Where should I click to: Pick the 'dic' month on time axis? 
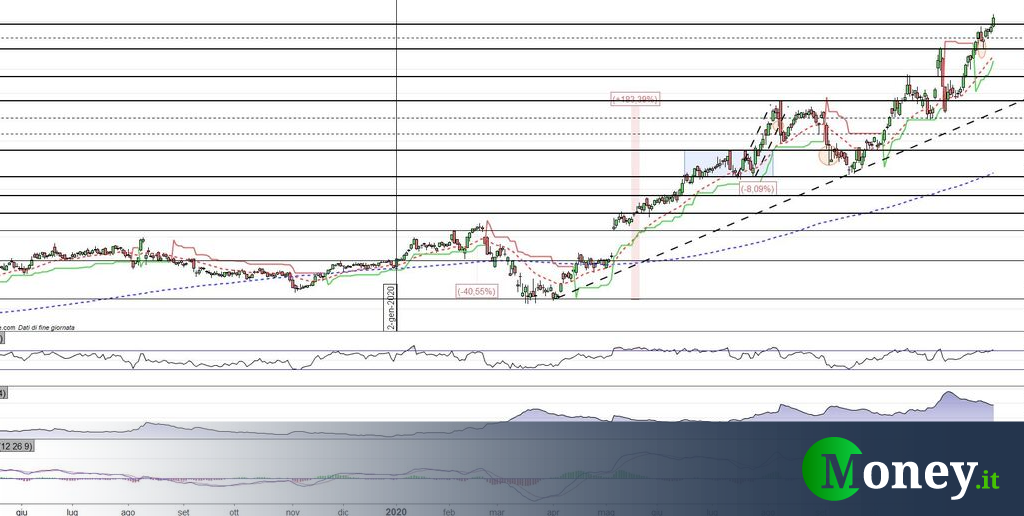click(342, 511)
